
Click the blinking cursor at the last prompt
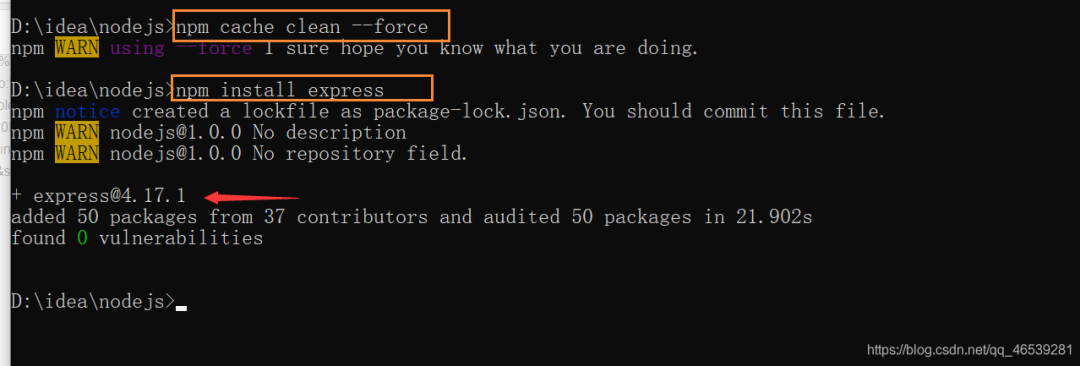click(181, 308)
